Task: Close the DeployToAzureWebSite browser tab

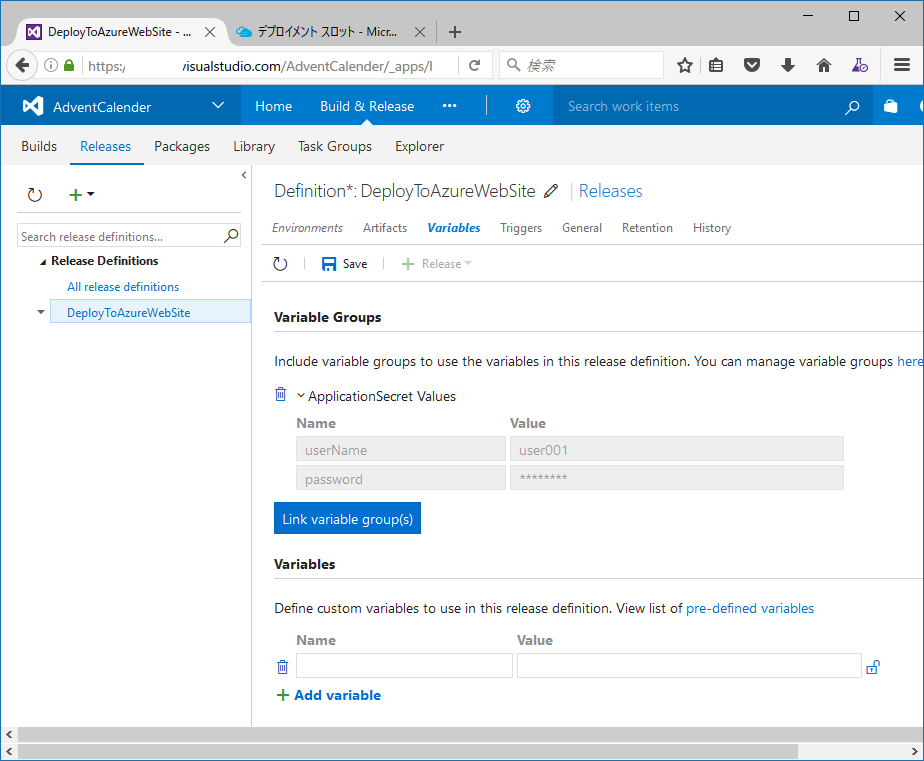Action: tap(210, 32)
